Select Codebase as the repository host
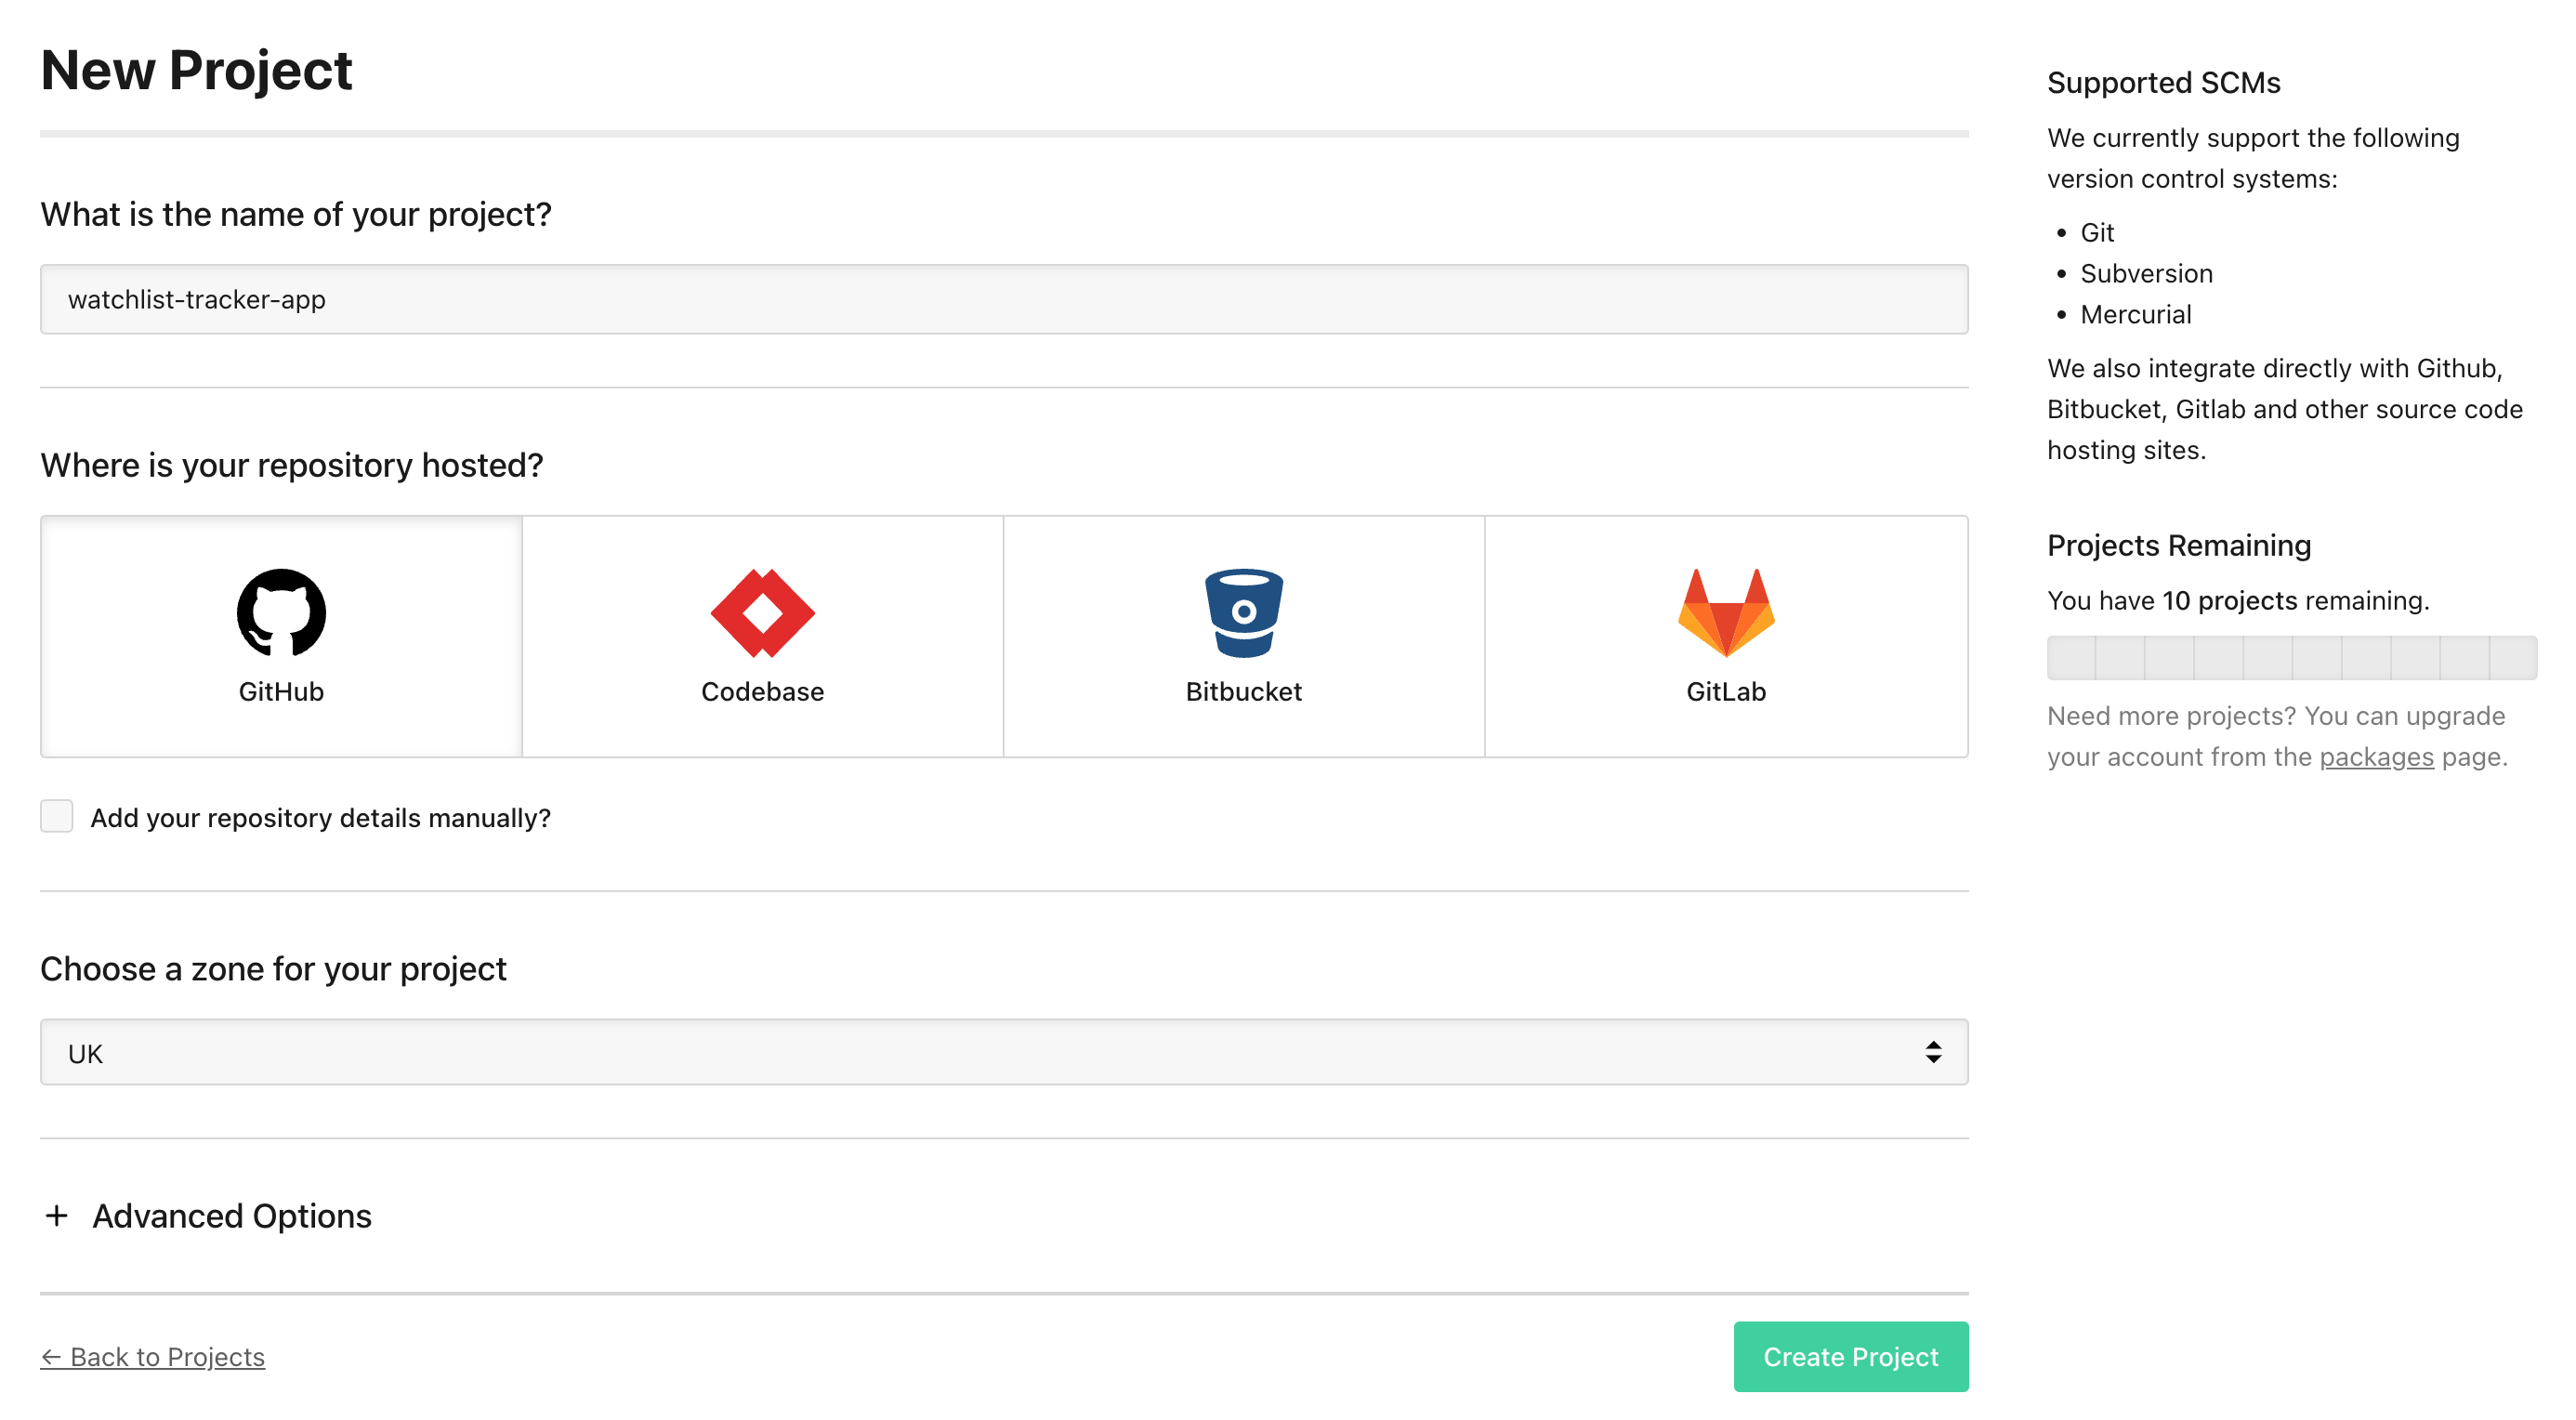 point(761,637)
